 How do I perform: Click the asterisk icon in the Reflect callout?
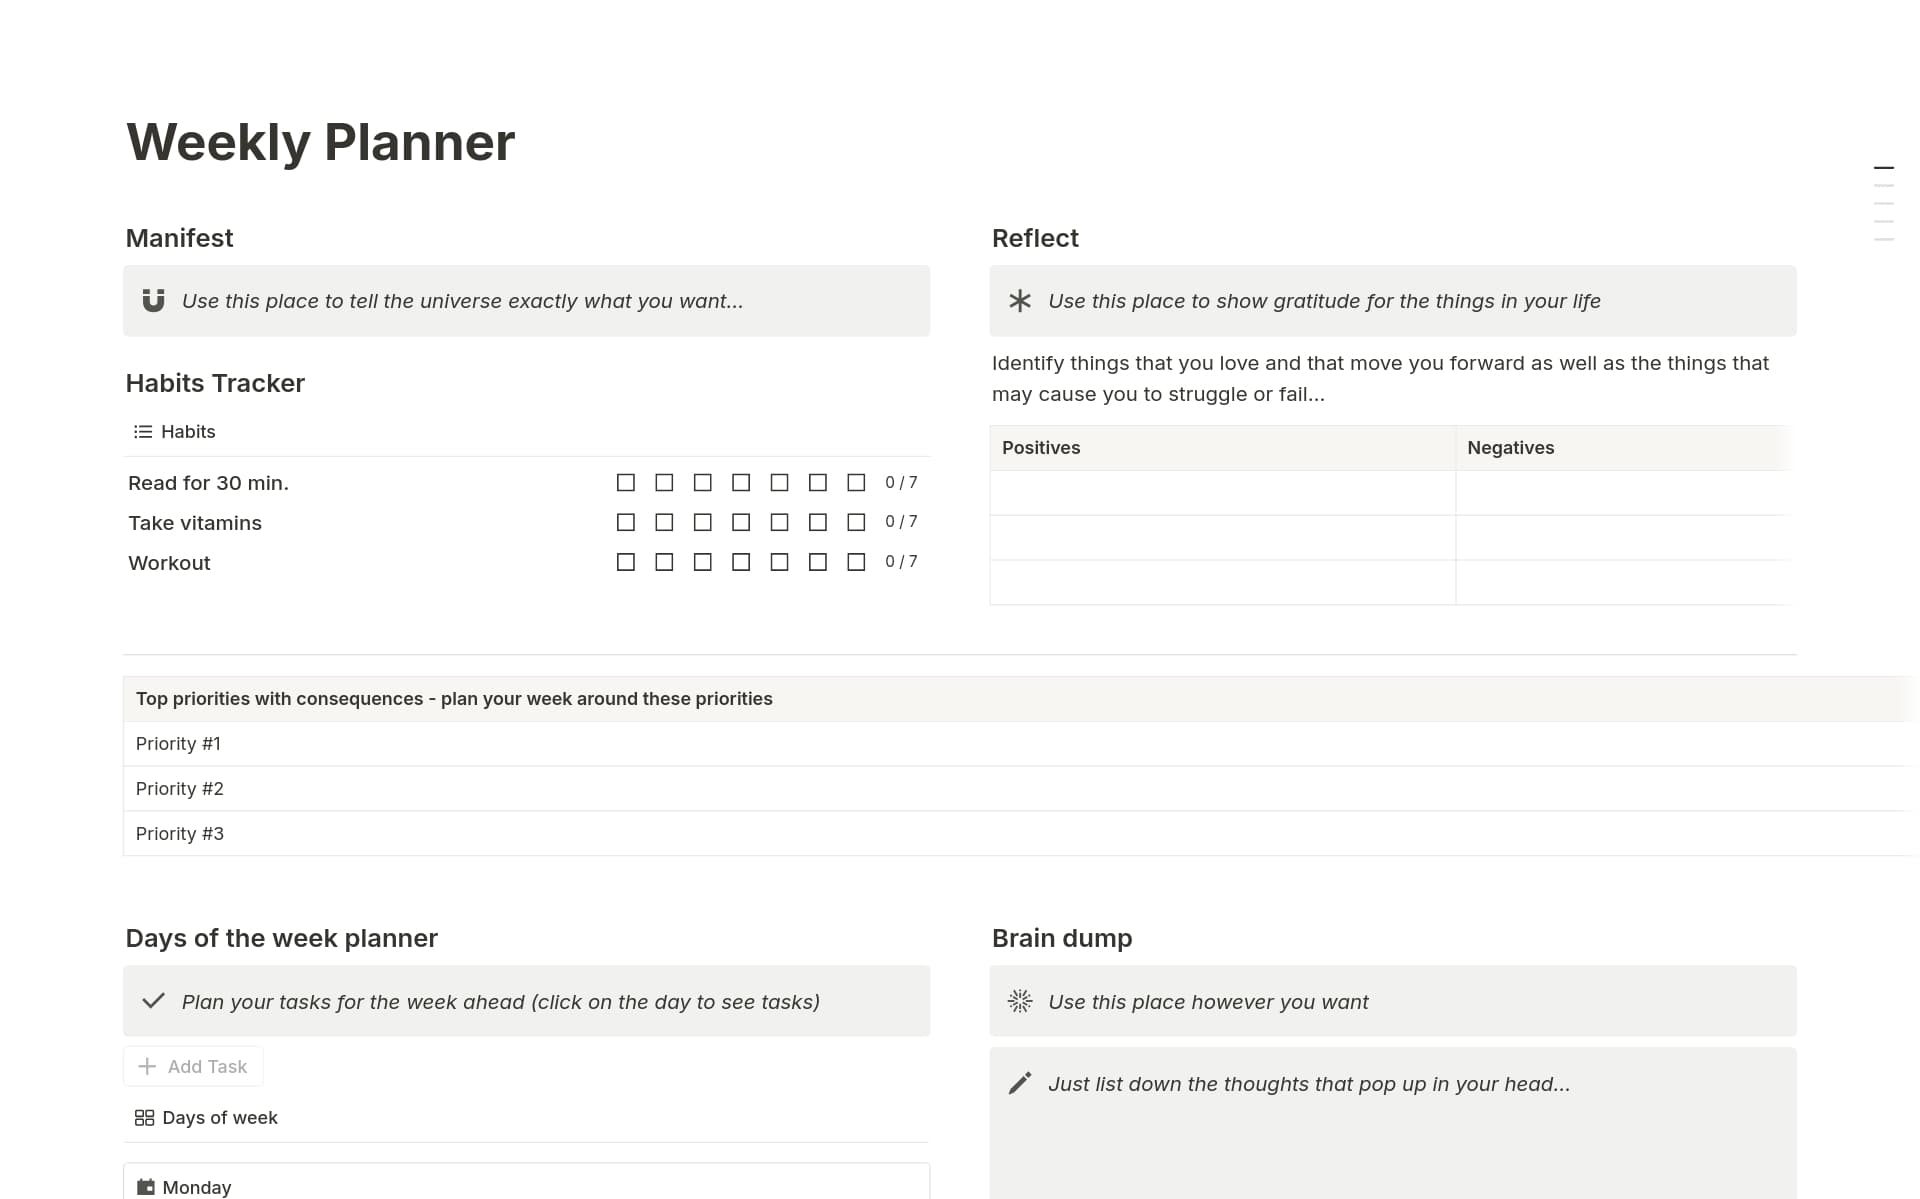1019,300
